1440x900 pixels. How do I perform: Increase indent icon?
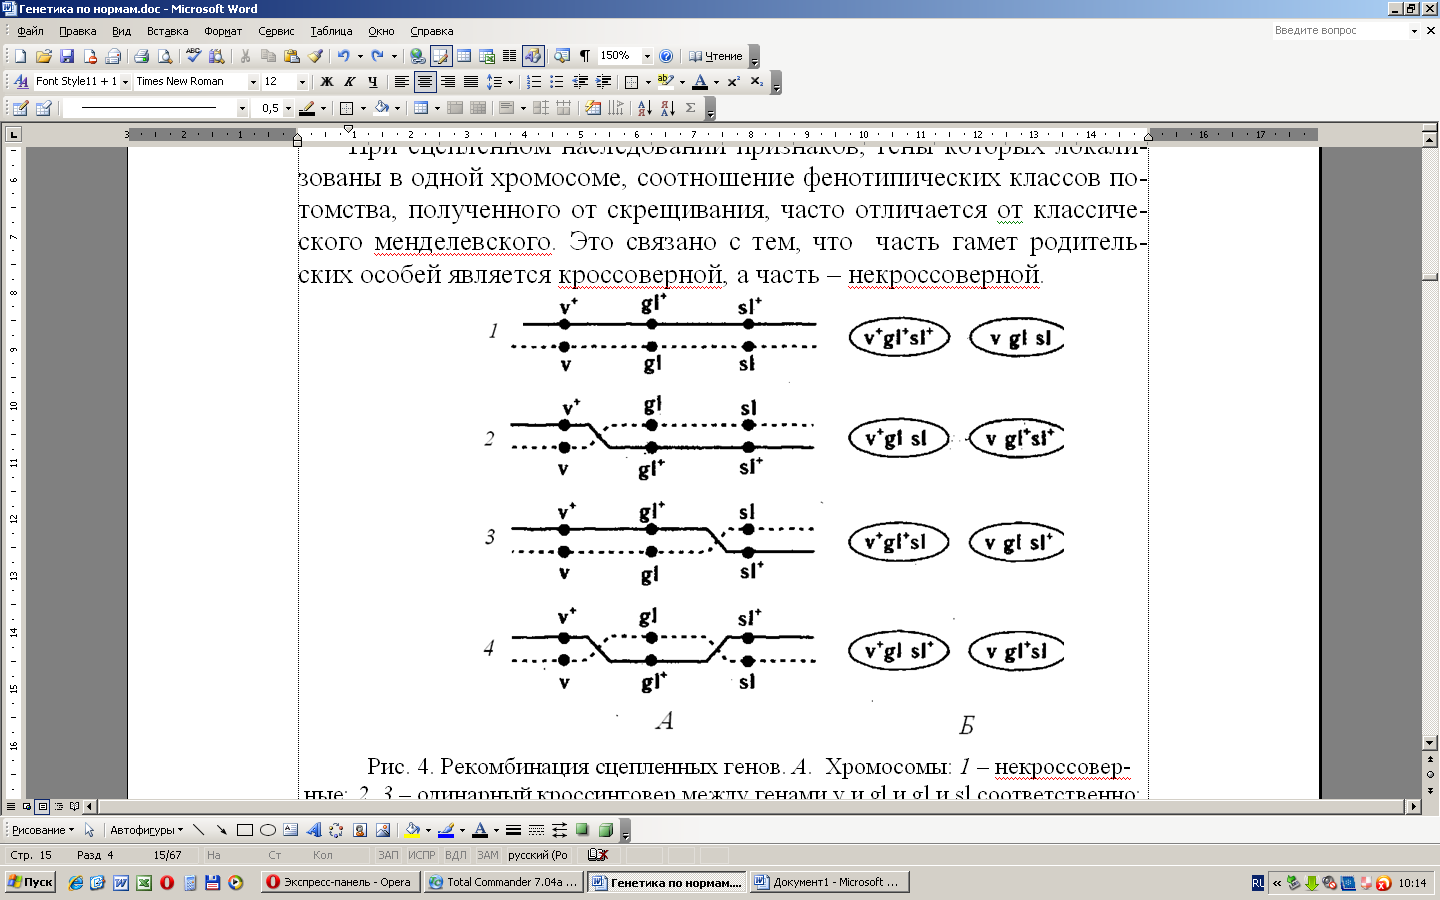click(x=603, y=82)
